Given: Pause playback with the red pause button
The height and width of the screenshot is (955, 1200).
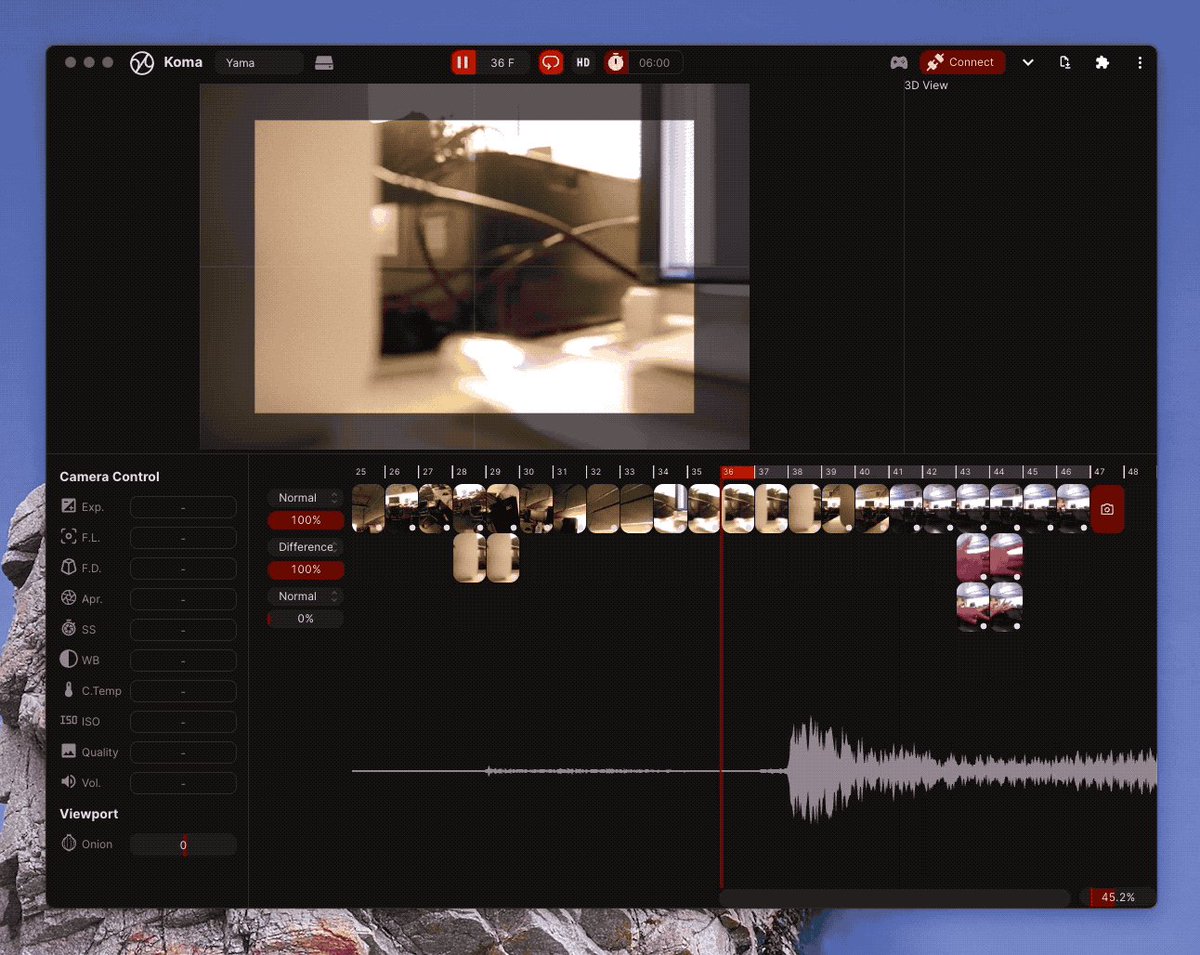Looking at the screenshot, I should 462,63.
